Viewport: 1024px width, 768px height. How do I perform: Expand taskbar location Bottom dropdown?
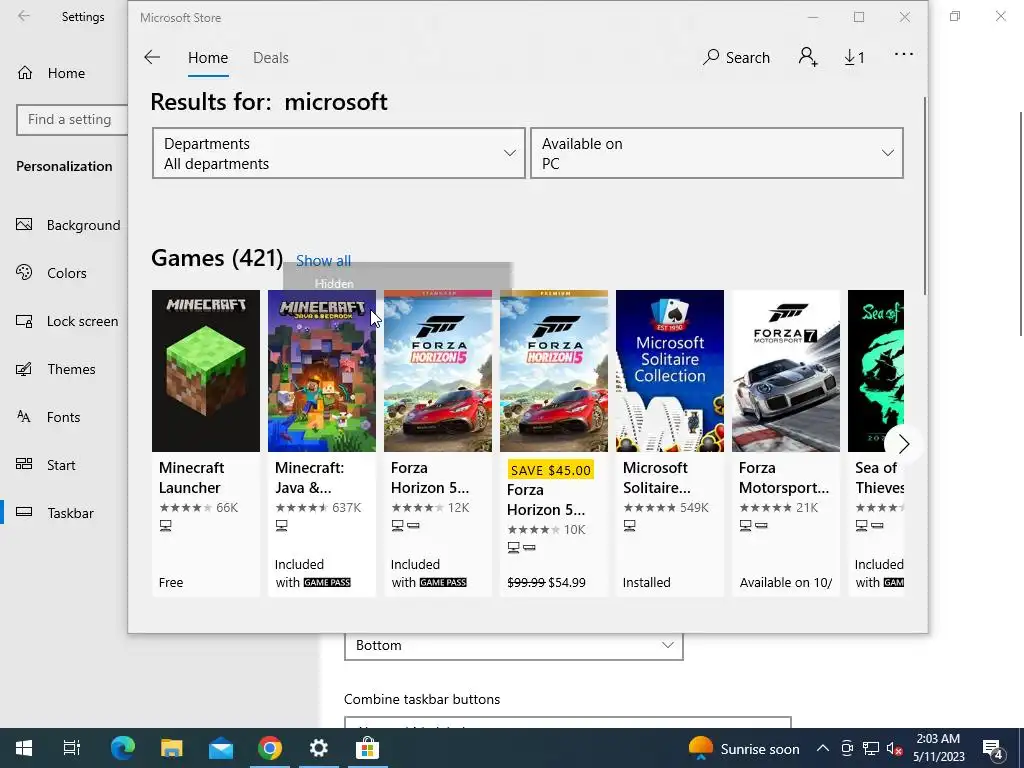[x=513, y=645]
